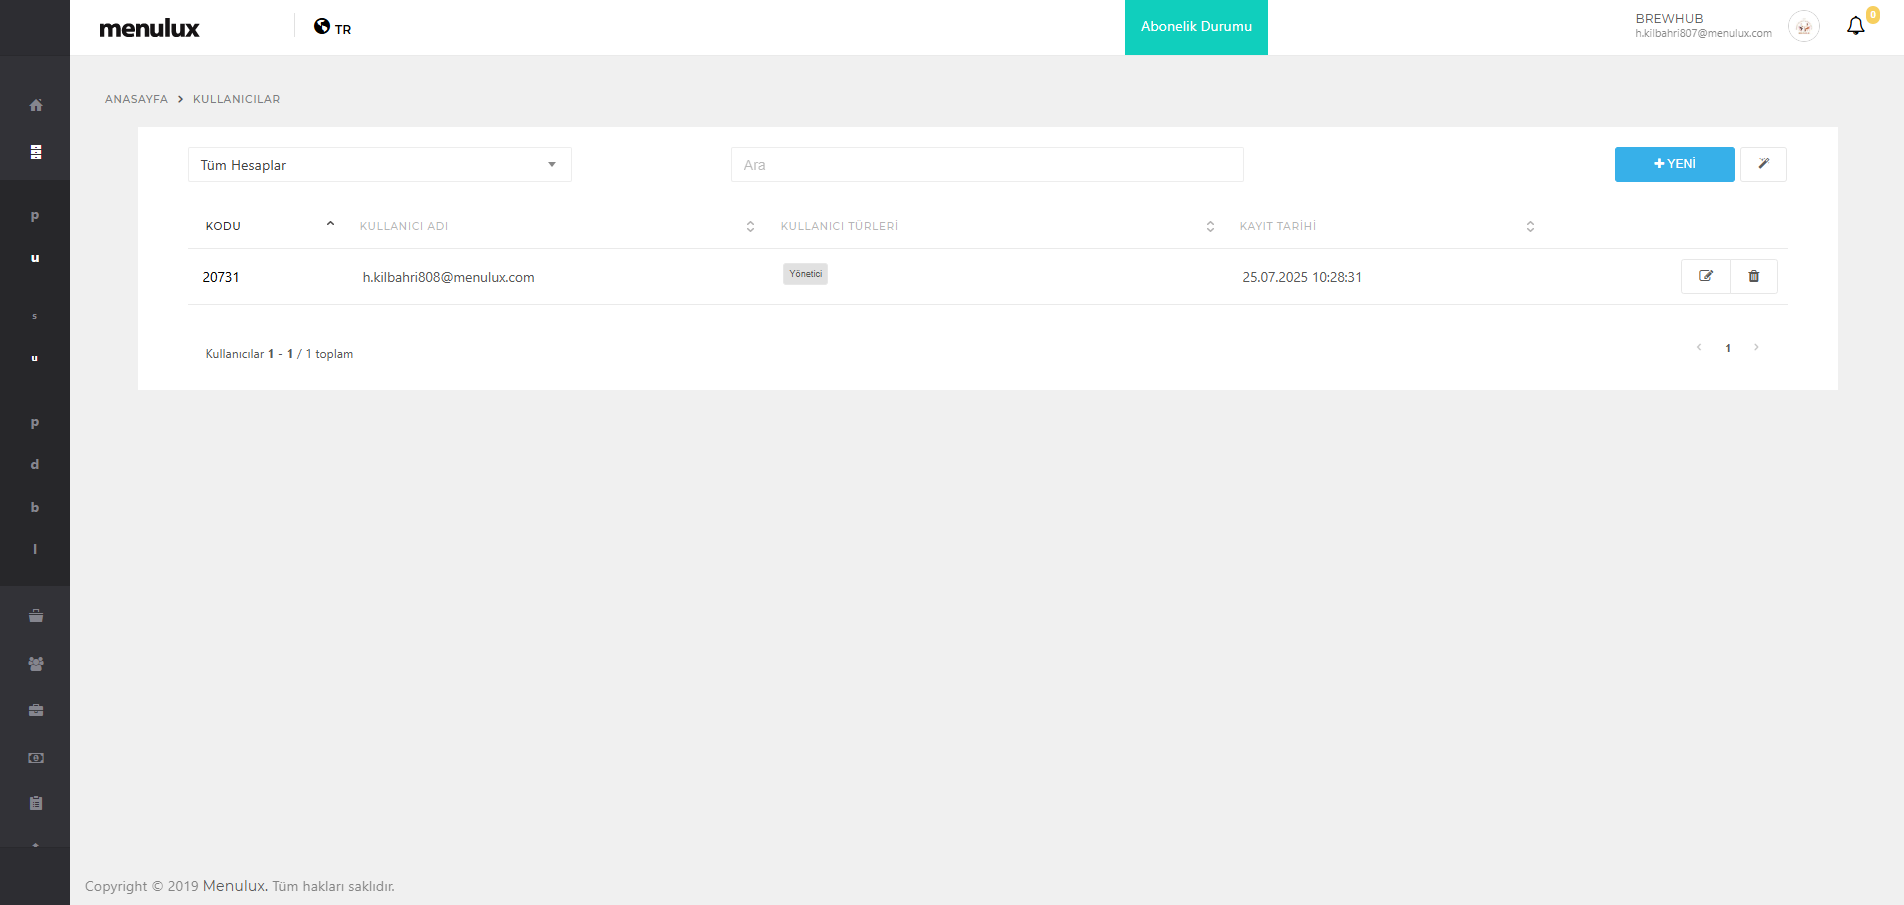Click the edit icon for user 20731
Image resolution: width=1904 pixels, height=905 pixels.
pos(1706,276)
